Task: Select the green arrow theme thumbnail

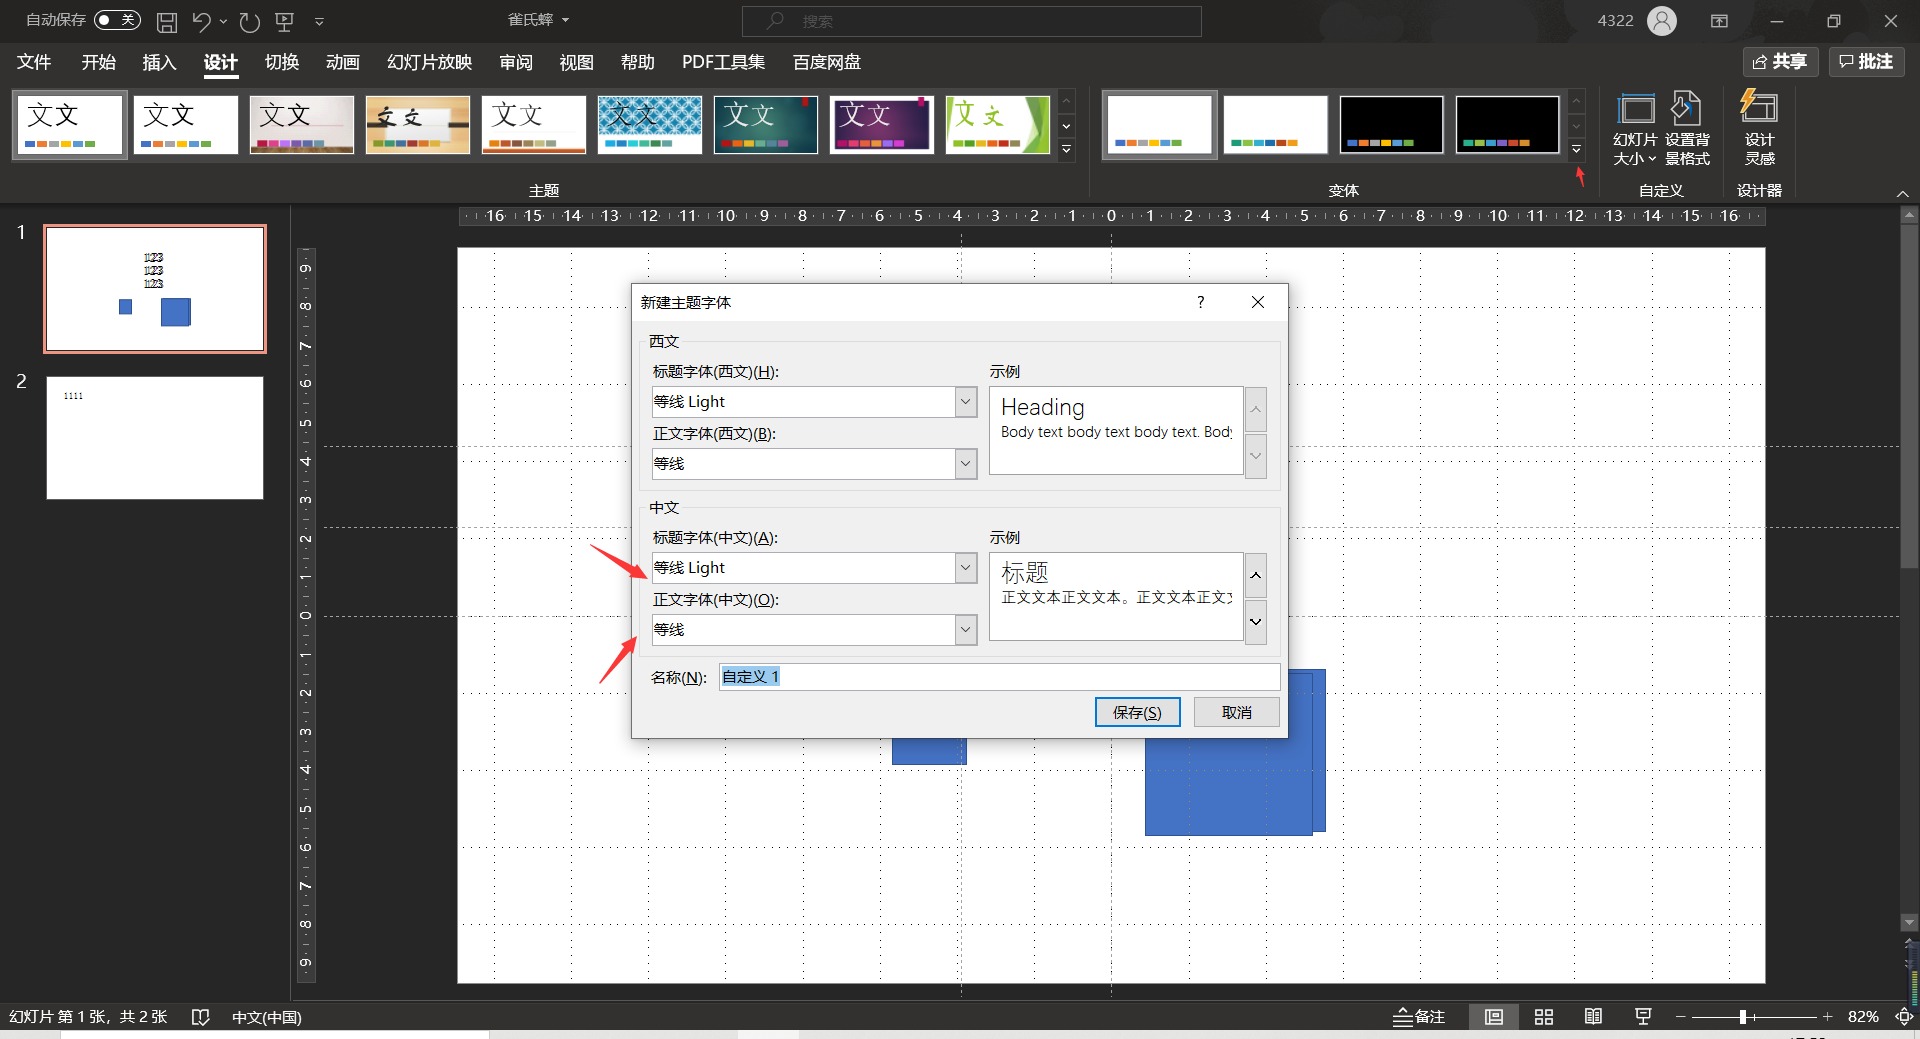Action: pos(998,125)
